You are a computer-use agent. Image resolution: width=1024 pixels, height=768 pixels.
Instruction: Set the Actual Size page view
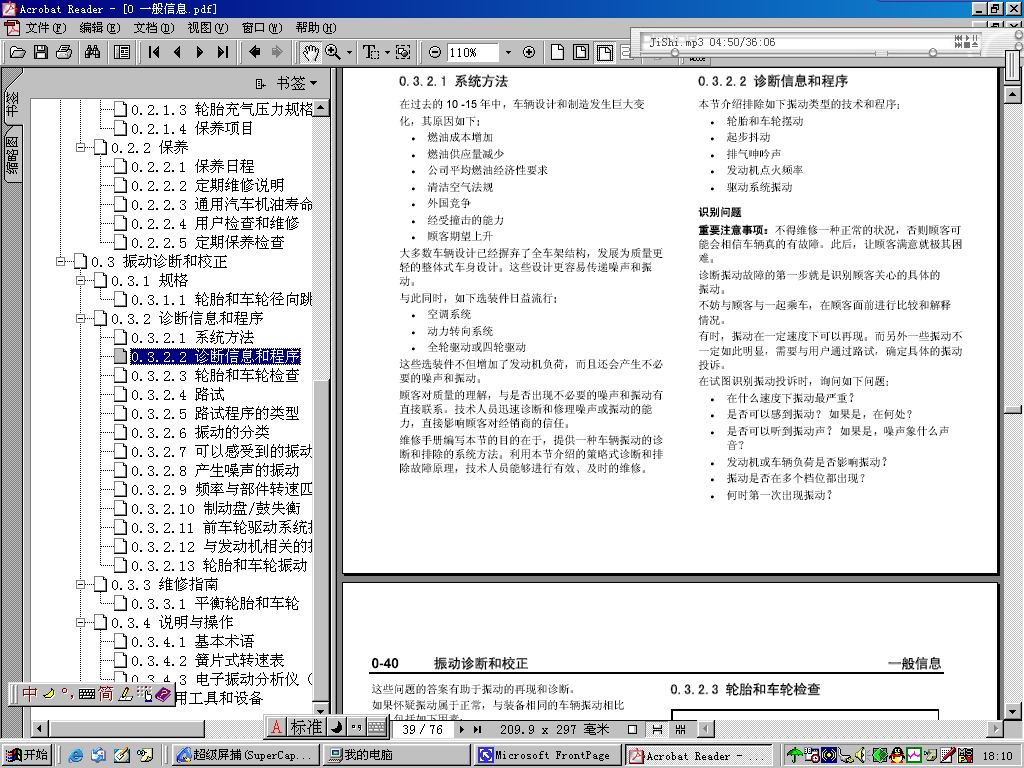pos(557,52)
